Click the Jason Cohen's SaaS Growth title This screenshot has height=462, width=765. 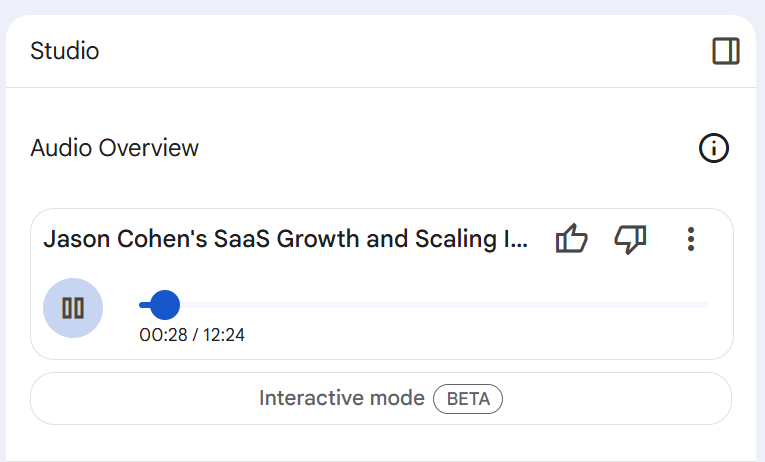[285, 239]
